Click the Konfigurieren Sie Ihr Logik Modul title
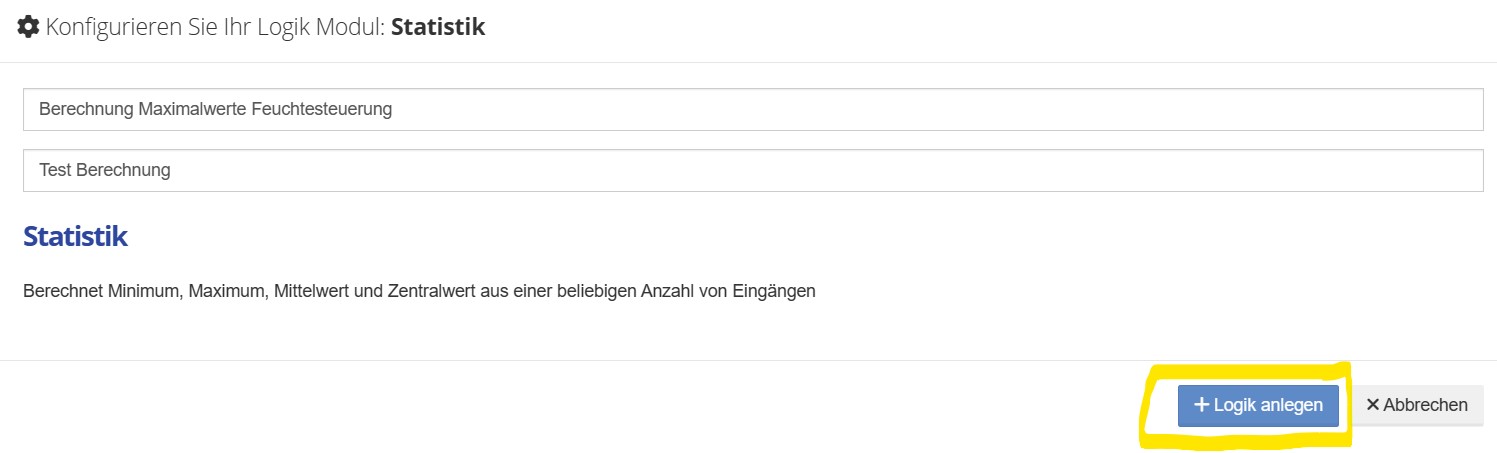The image size is (1497, 453). pos(215,27)
